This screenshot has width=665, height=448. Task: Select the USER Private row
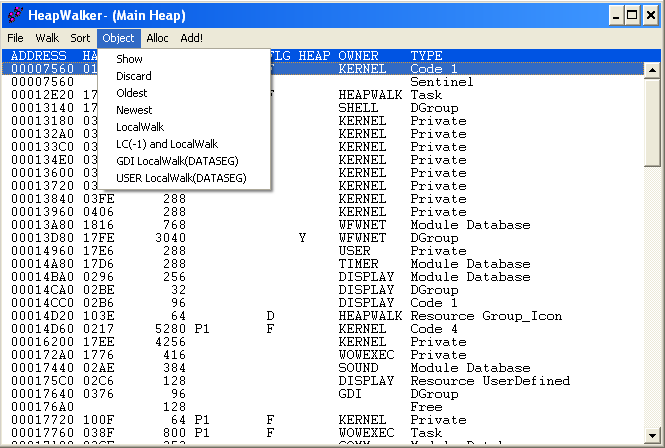pos(323,251)
